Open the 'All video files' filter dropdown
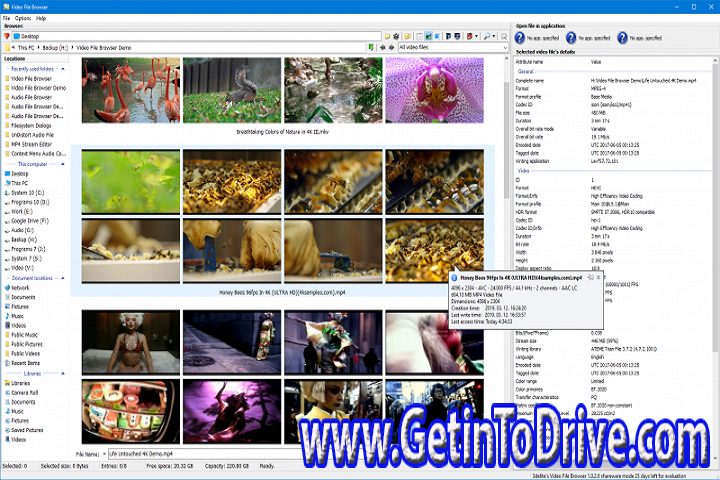Image resolution: width=720 pixels, height=480 pixels. [x=505, y=47]
